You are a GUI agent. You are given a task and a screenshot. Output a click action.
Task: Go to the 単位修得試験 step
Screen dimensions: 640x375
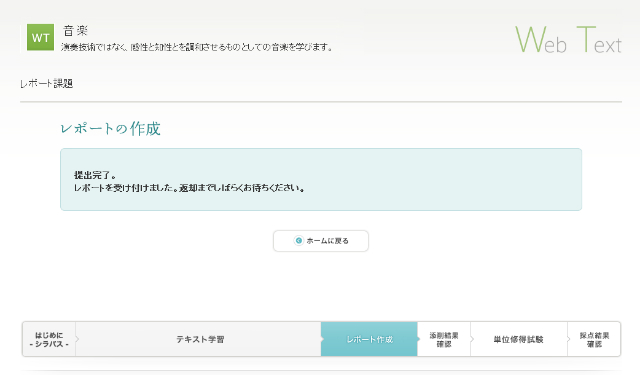[519, 339]
